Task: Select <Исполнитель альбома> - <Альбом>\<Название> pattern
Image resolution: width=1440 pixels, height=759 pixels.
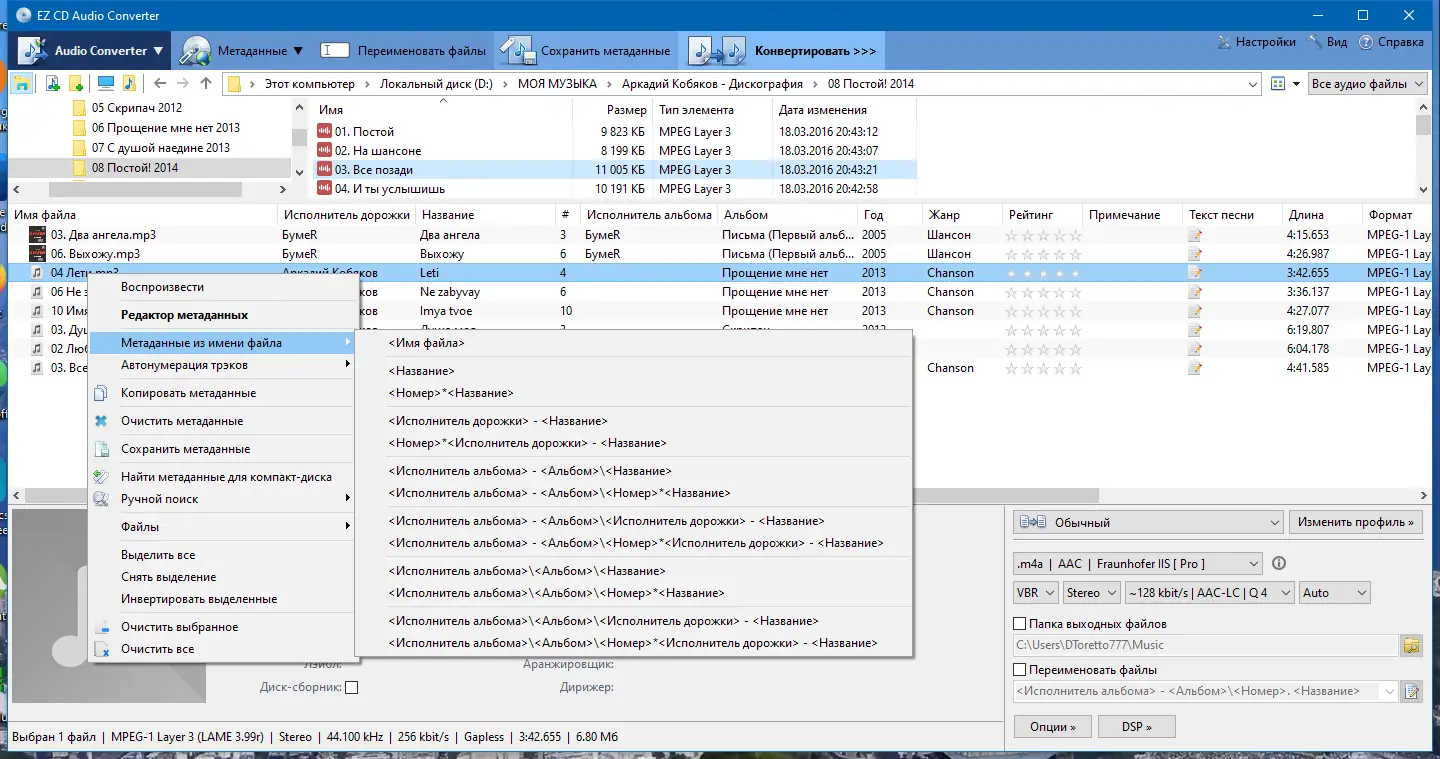Action: click(634, 471)
